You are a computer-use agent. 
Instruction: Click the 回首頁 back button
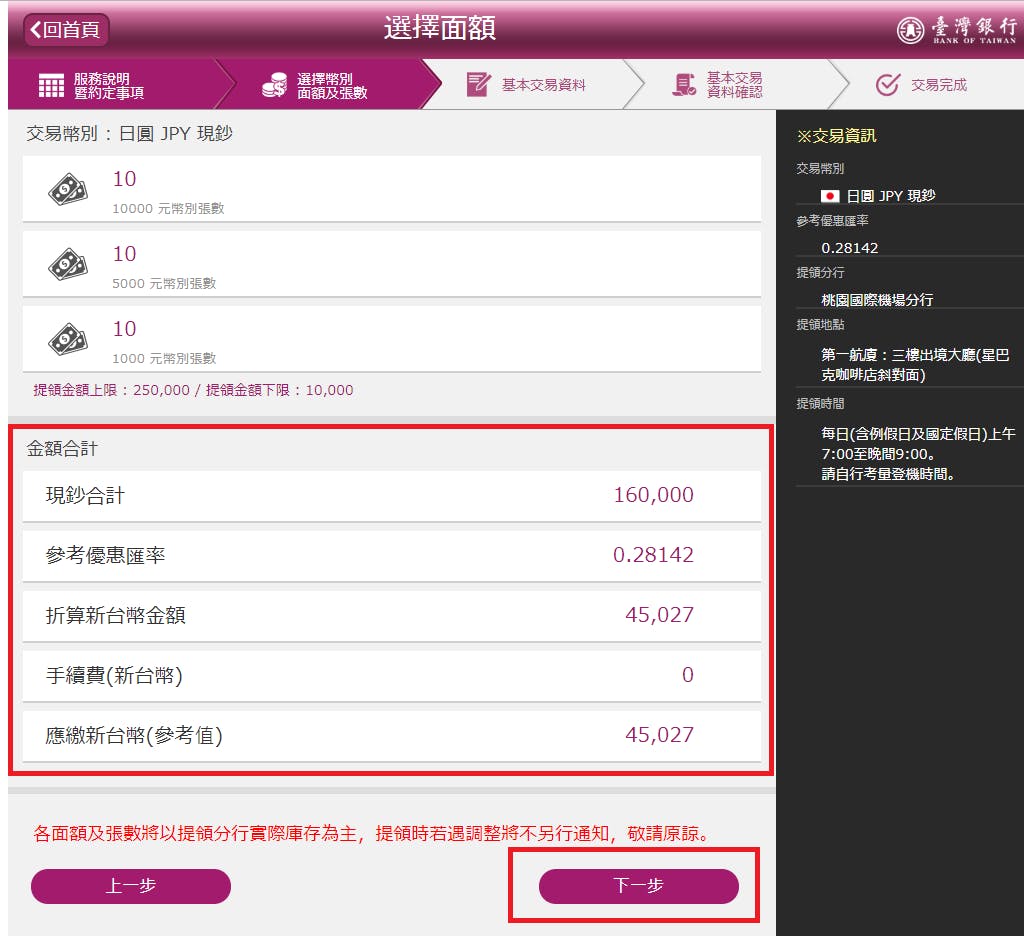pyautogui.click(x=66, y=29)
